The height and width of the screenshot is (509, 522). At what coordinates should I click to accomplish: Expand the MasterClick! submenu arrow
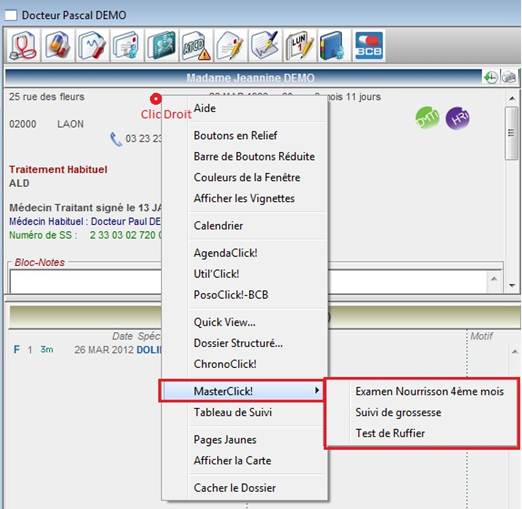317,390
